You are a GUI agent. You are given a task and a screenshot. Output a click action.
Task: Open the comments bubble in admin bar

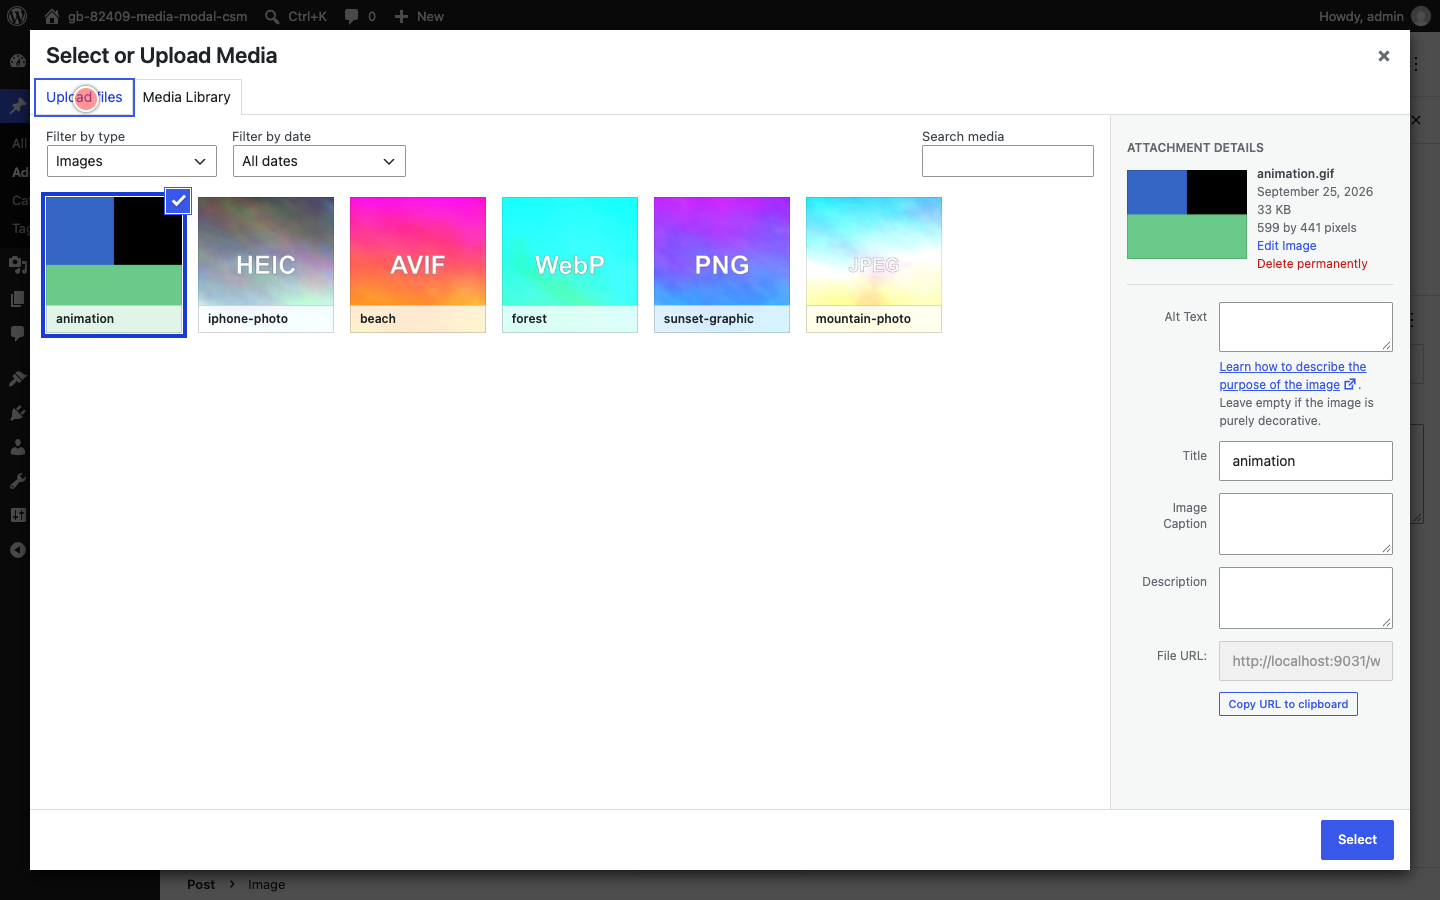click(x=351, y=16)
